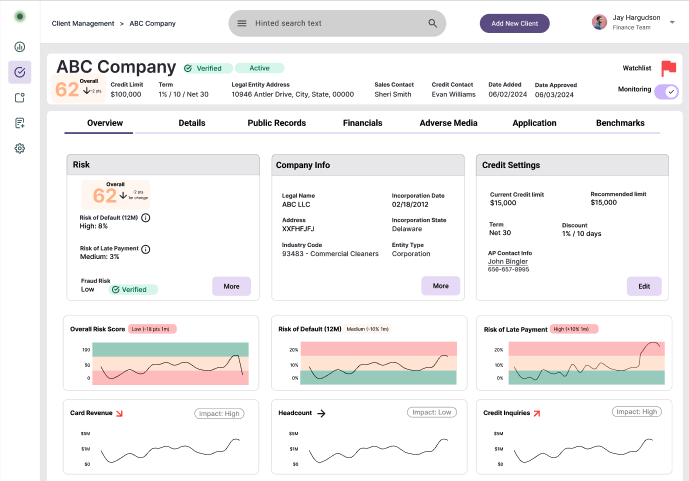Expand the Jay Hargudson user dropdown

point(672,22)
